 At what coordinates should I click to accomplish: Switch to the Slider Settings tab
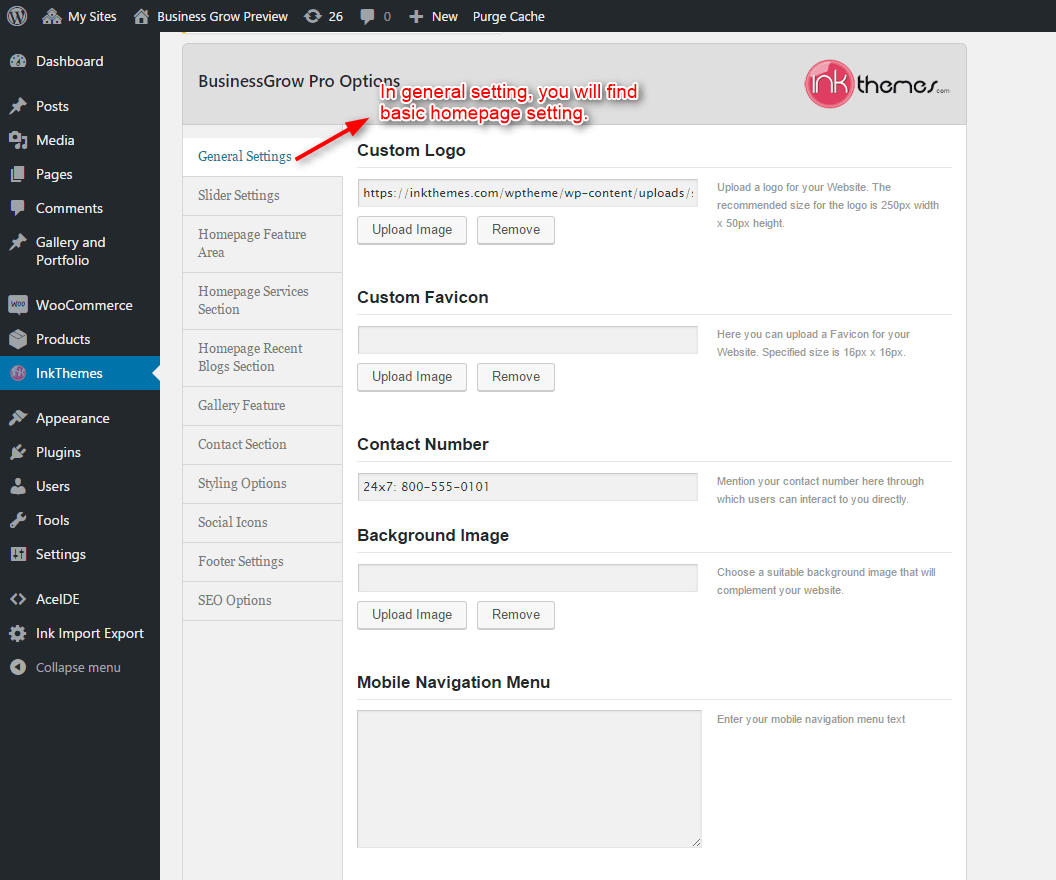[239, 195]
